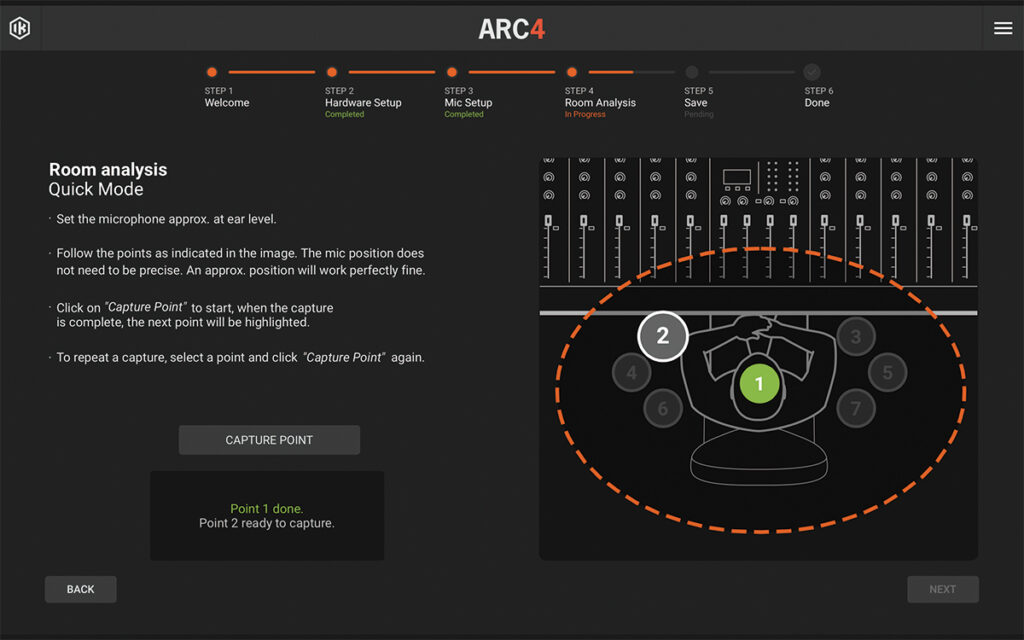Image resolution: width=1024 pixels, height=640 pixels.
Task: Select capture point 3 in the diagram
Action: click(x=856, y=337)
